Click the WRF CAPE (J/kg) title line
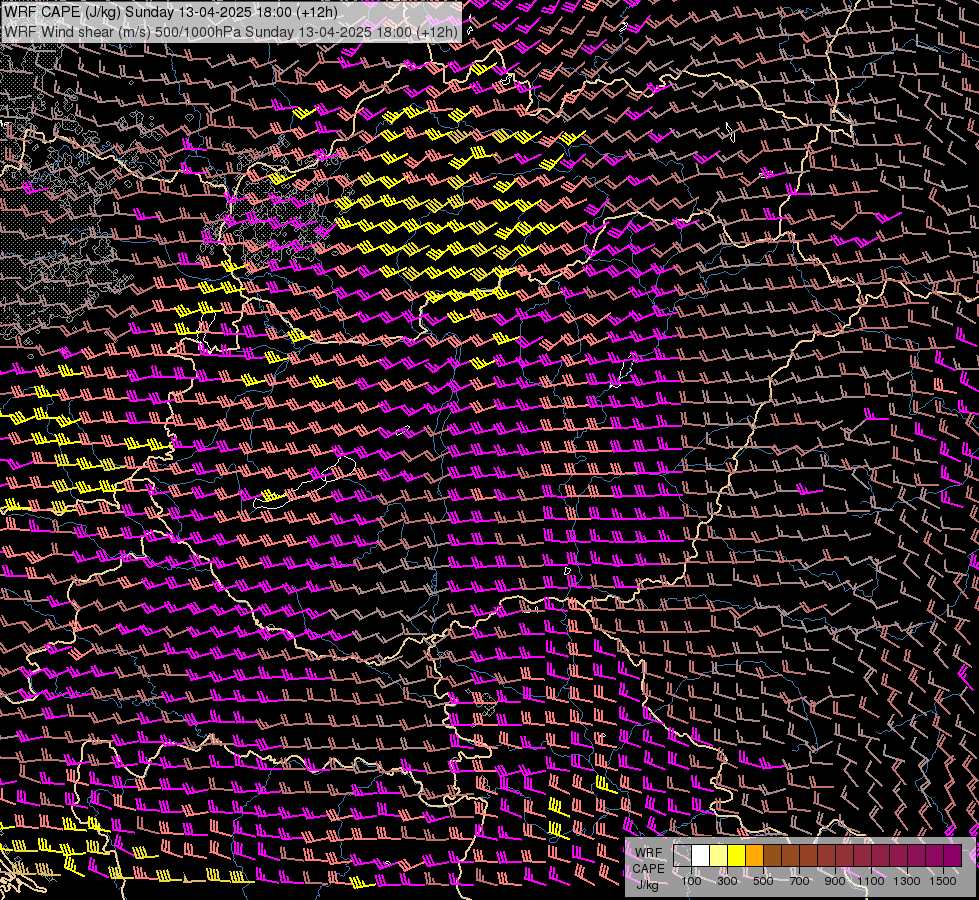This screenshot has width=979, height=900. (x=171, y=12)
